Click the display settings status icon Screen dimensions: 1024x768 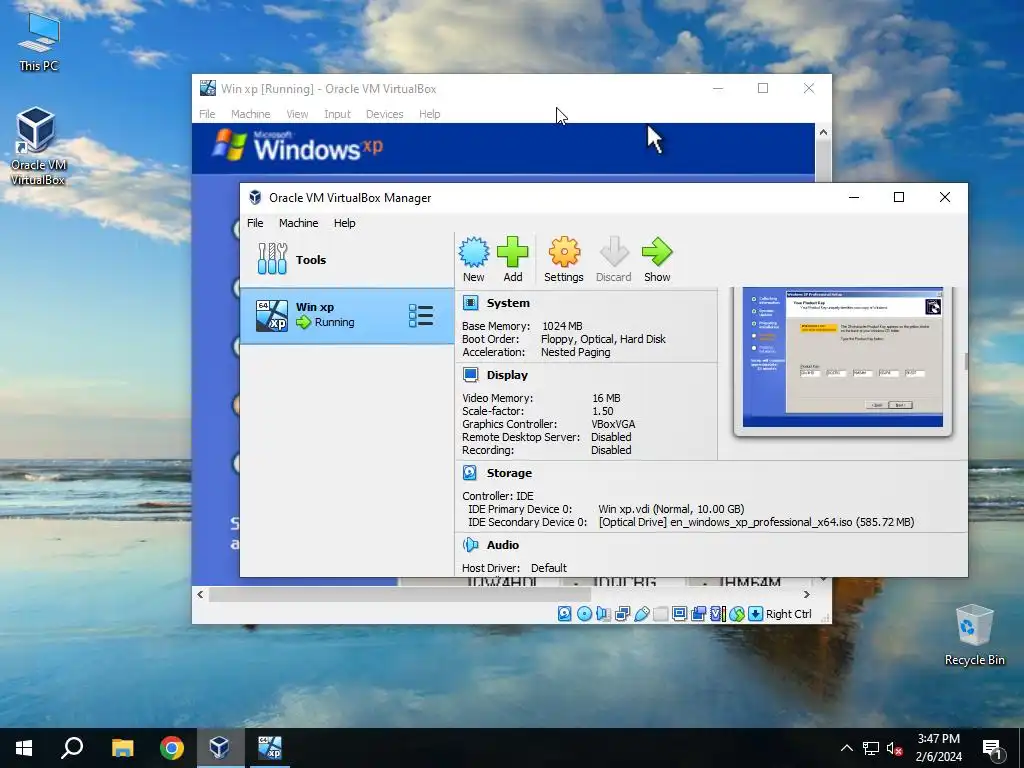[679, 614]
